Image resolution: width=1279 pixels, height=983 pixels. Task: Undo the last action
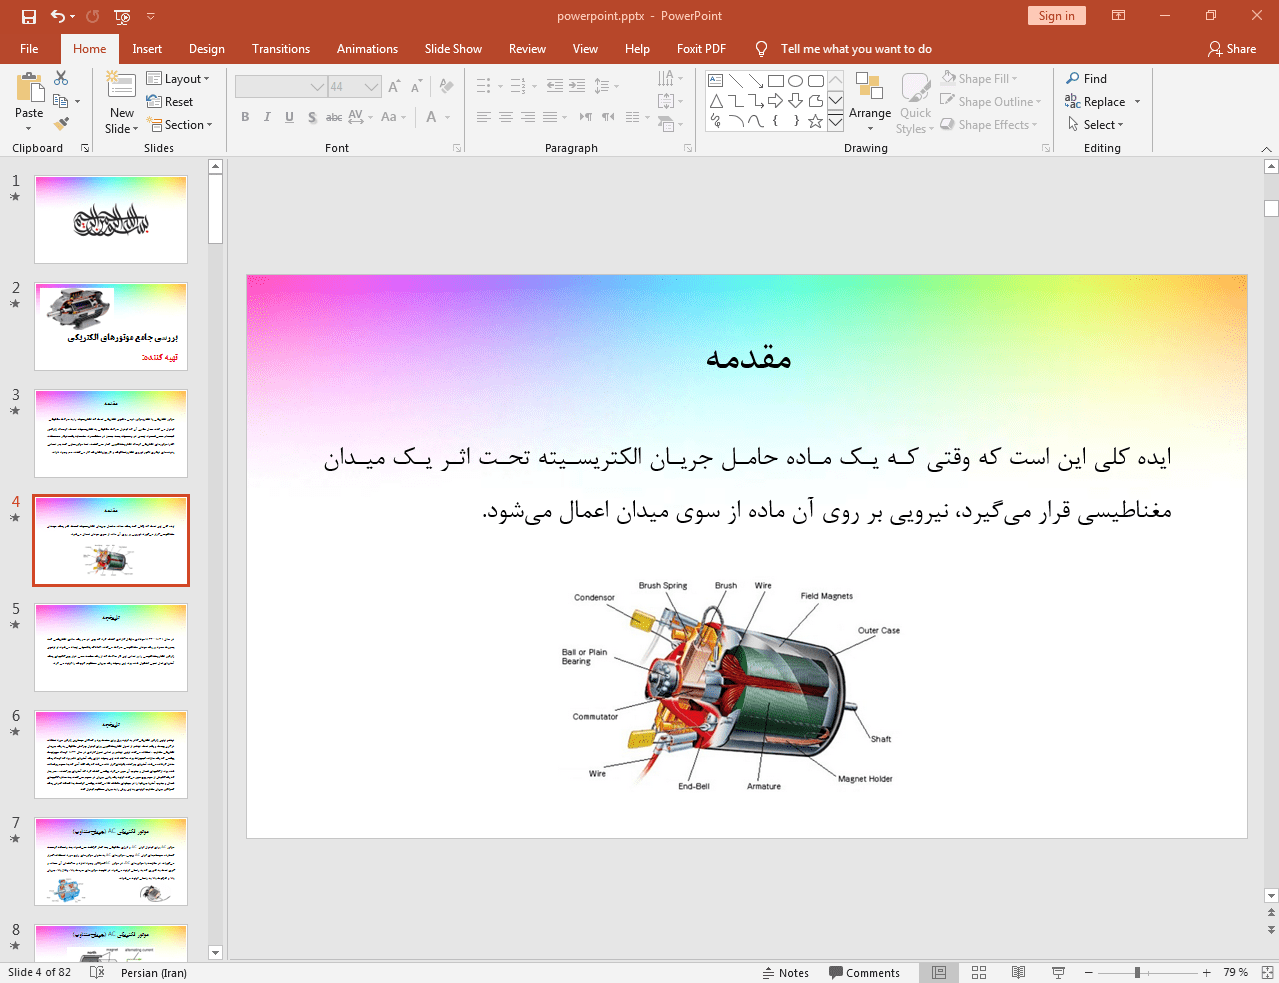(x=58, y=16)
